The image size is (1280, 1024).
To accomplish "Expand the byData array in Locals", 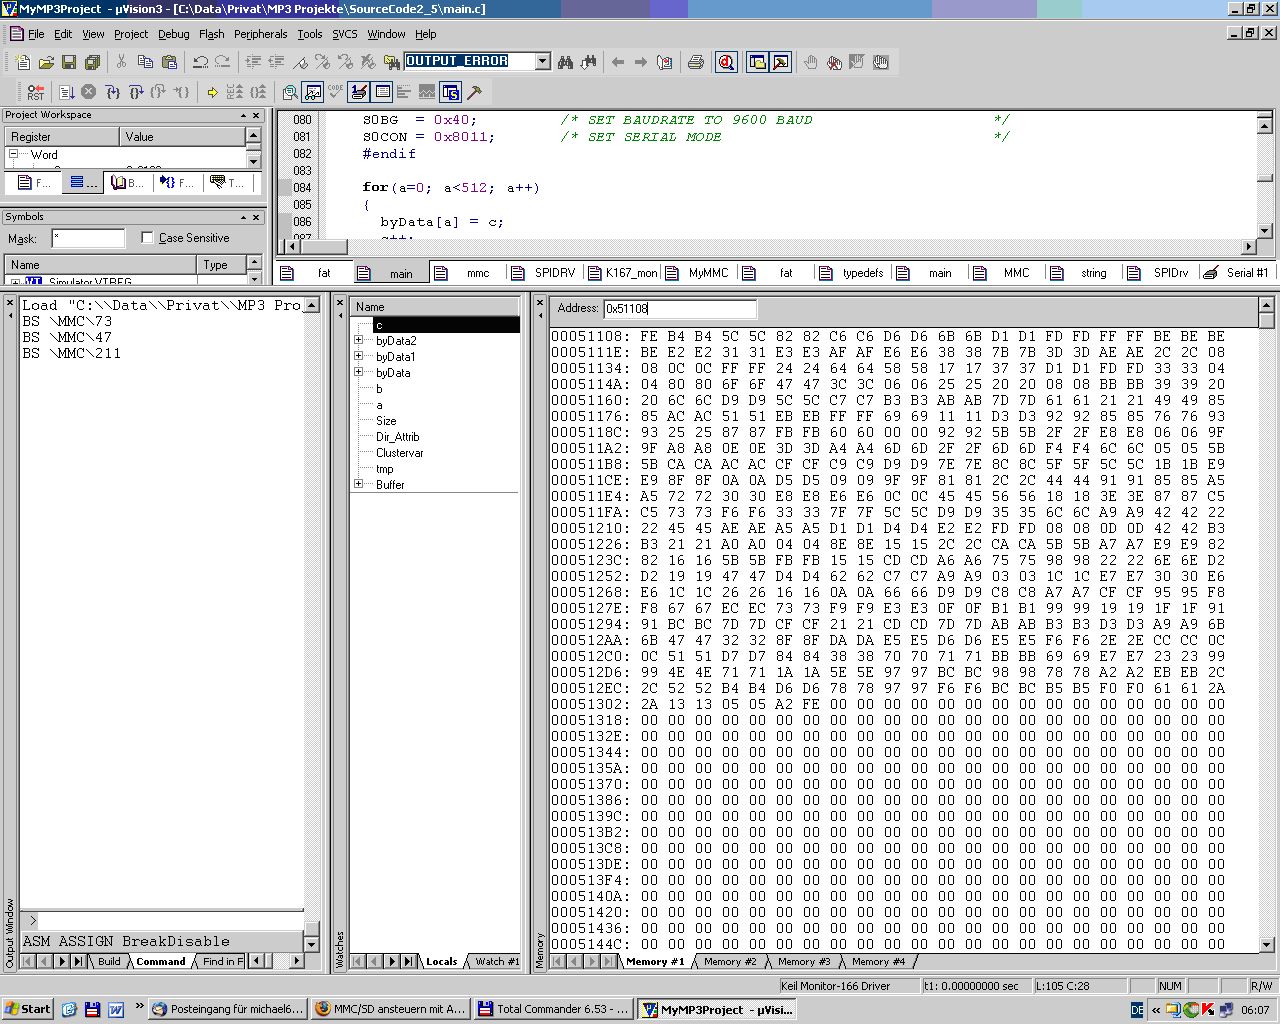I will pos(359,373).
